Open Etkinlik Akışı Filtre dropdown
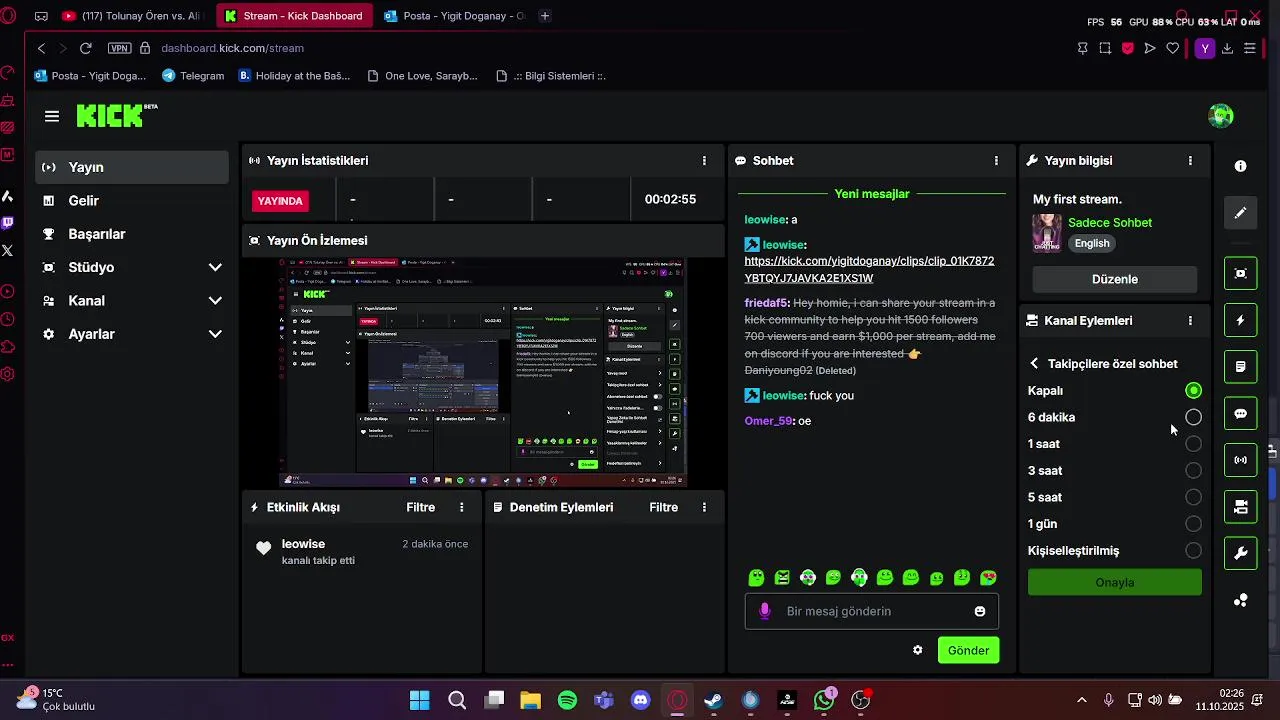The width and height of the screenshot is (1280, 720). click(420, 507)
